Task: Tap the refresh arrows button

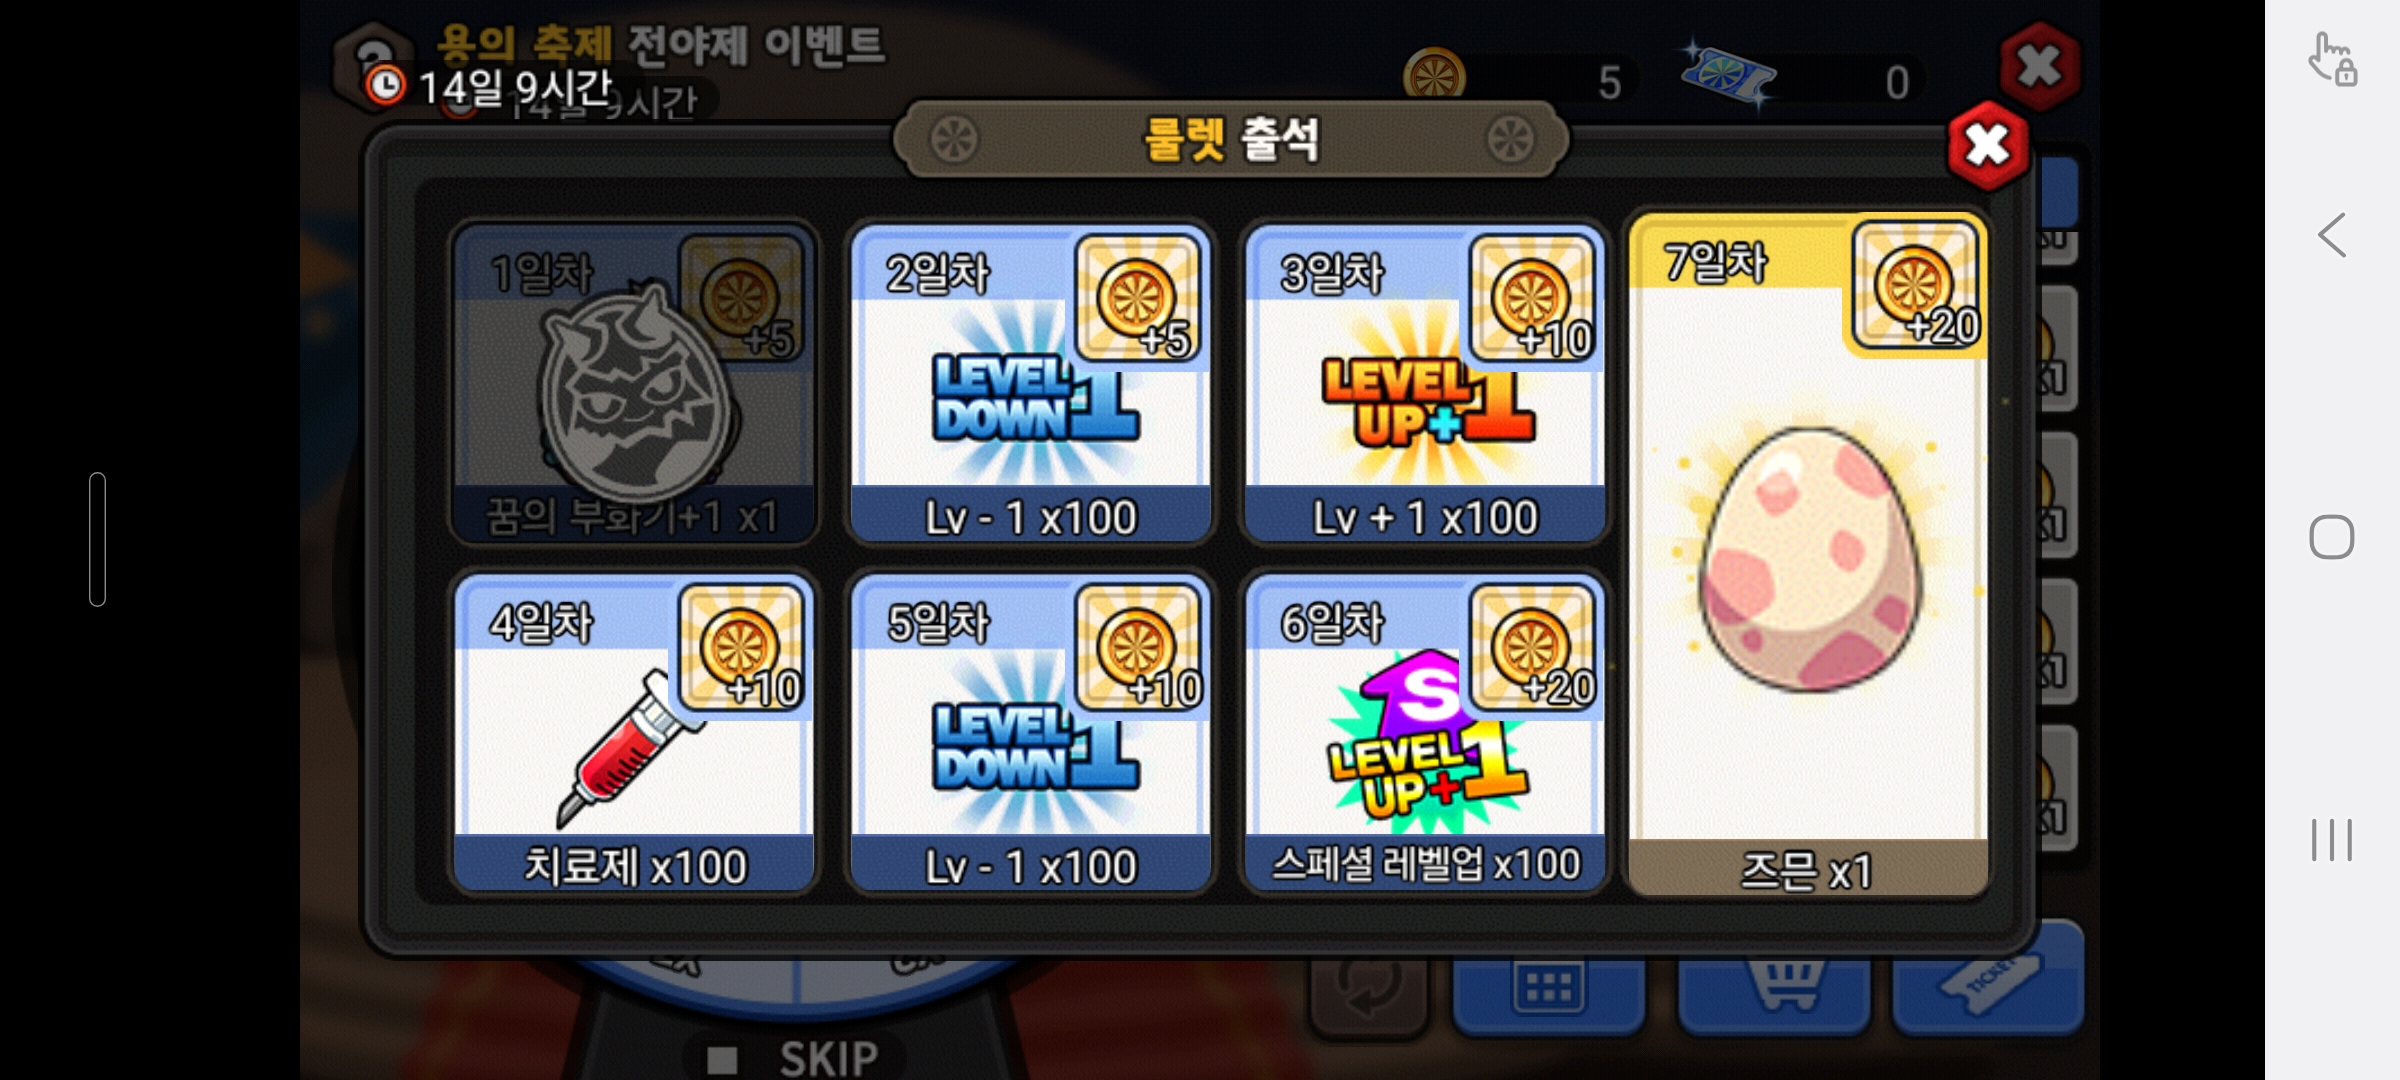Action: click(1368, 989)
